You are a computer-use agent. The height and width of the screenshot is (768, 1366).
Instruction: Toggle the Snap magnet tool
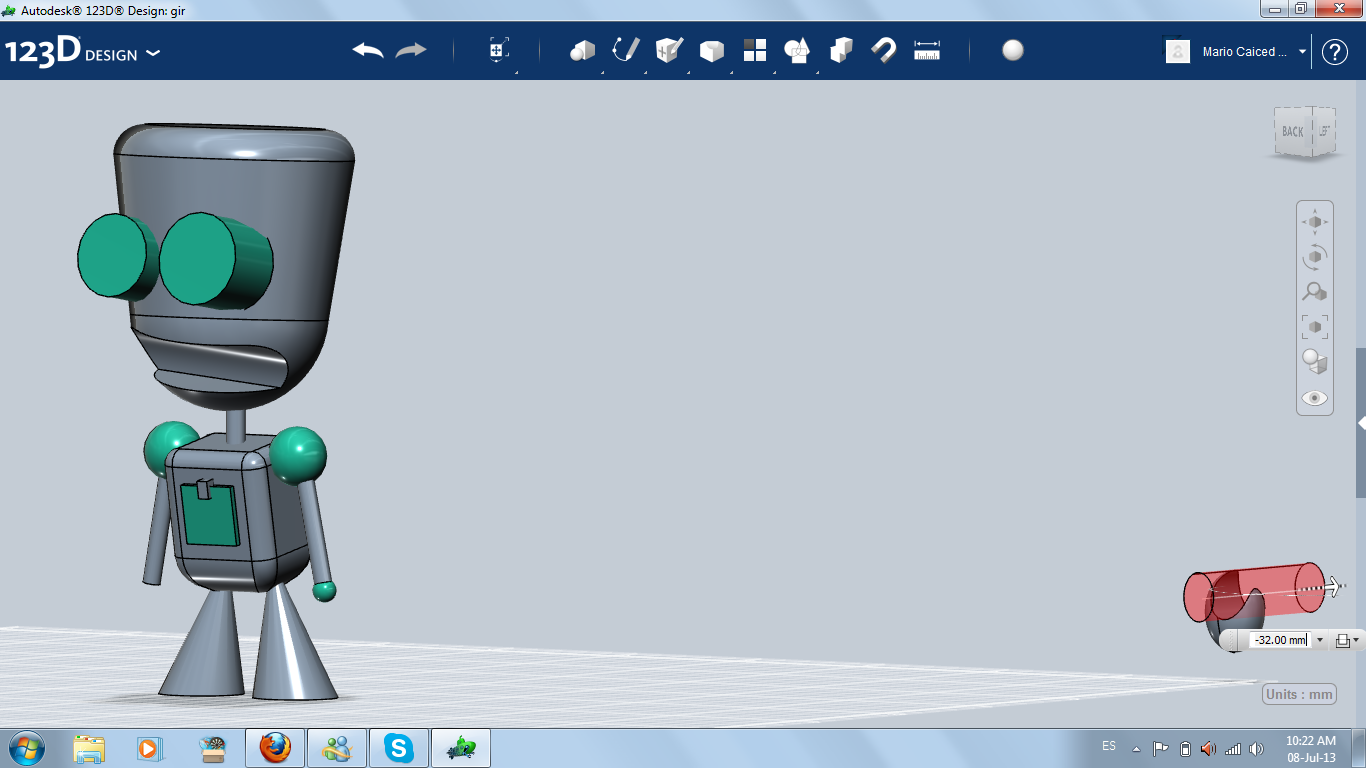(x=884, y=50)
